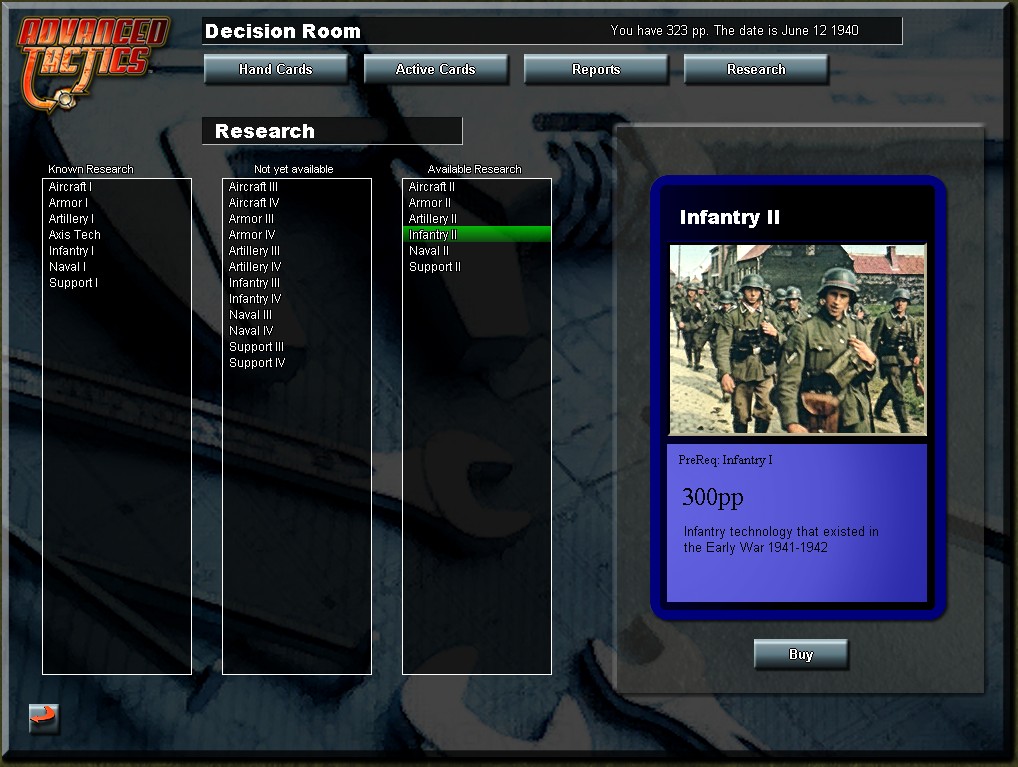Click the red return arrow icon
The width and height of the screenshot is (1018, 767).
coord(44,718)
